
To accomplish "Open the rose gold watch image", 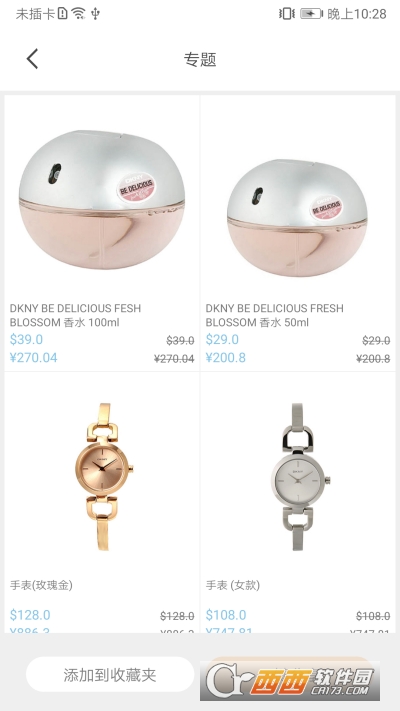I will (x=104, y=477).
